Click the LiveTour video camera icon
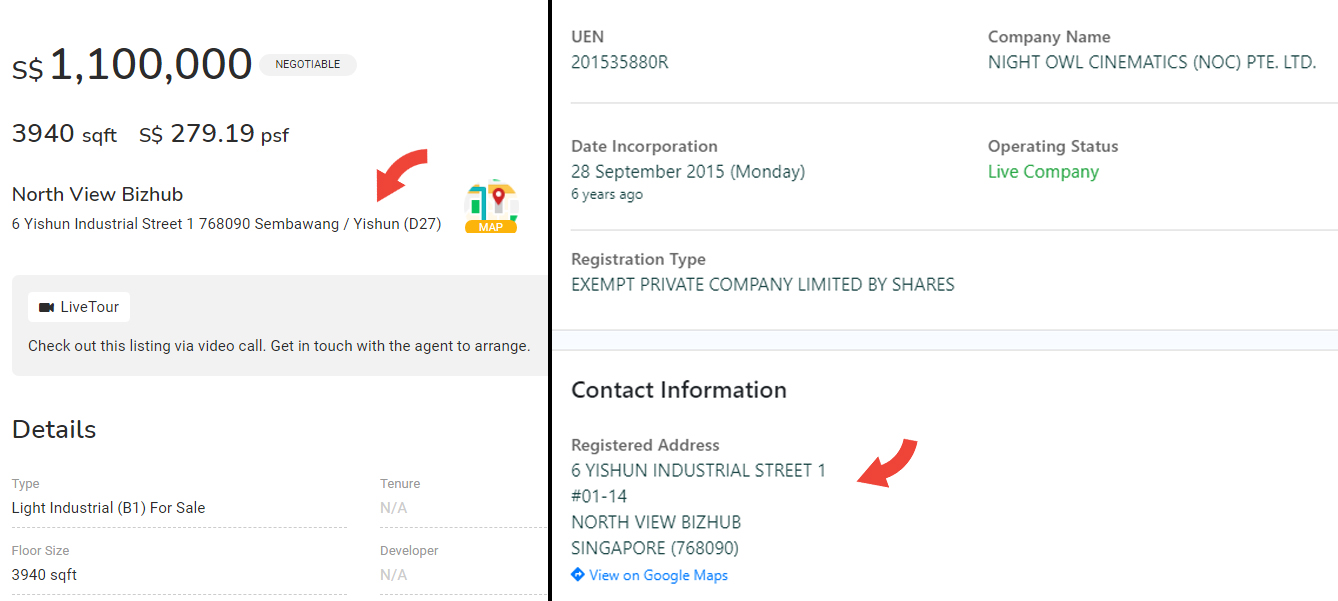The width and height of the screenshot is (1338, 601). pos(46,307)
